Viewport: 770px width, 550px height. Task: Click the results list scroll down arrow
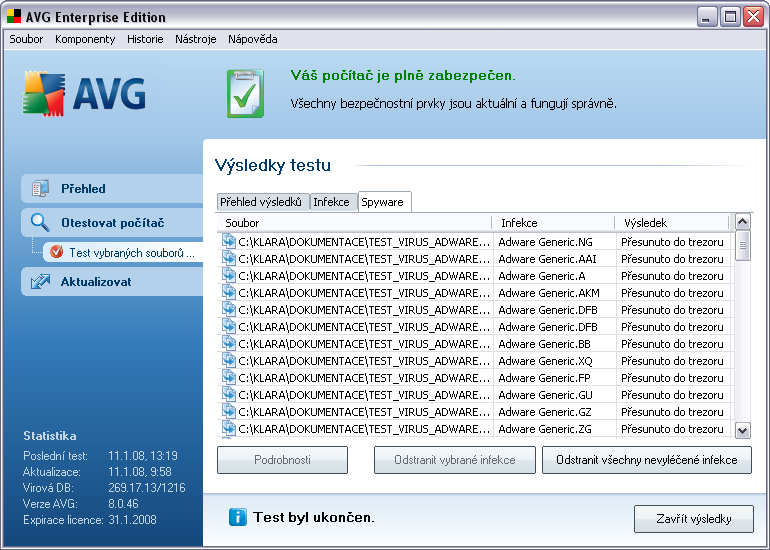pyautogui.click(x=742, y=431)
